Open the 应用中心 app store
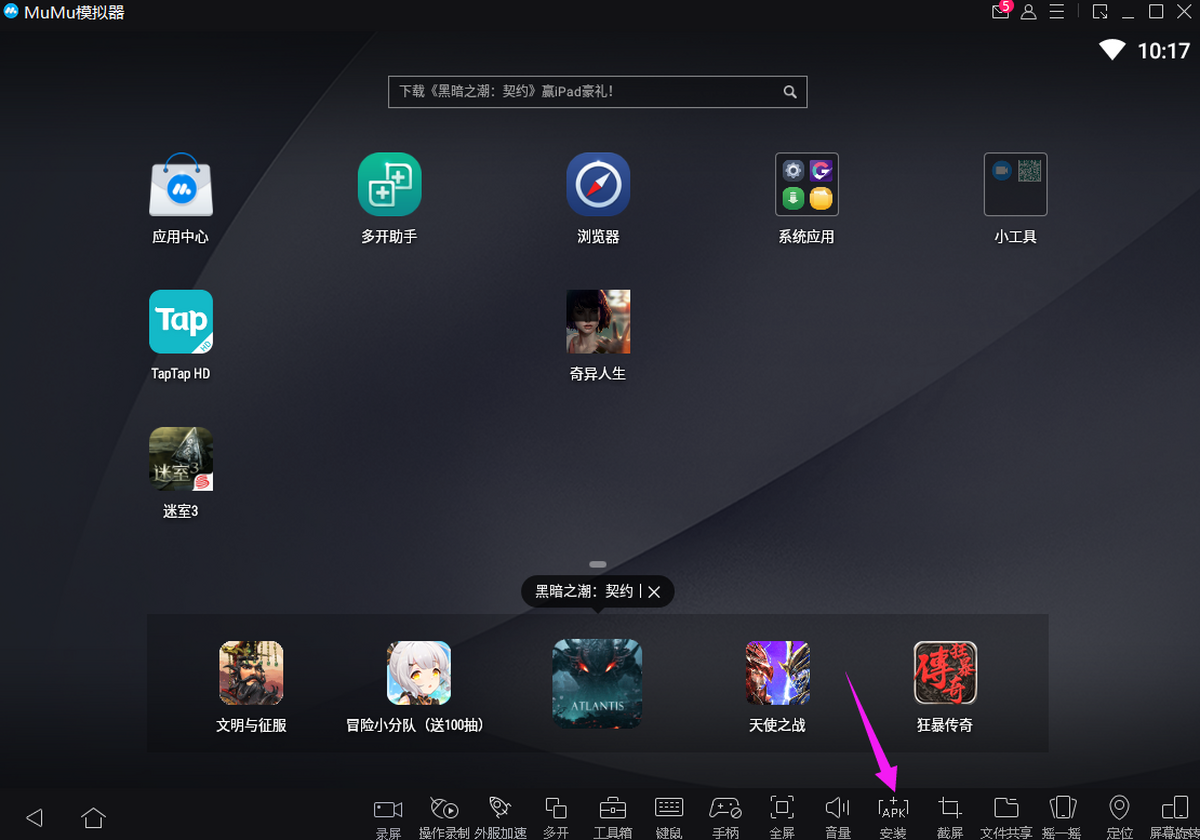1200x840 pixels. point(181,185)
